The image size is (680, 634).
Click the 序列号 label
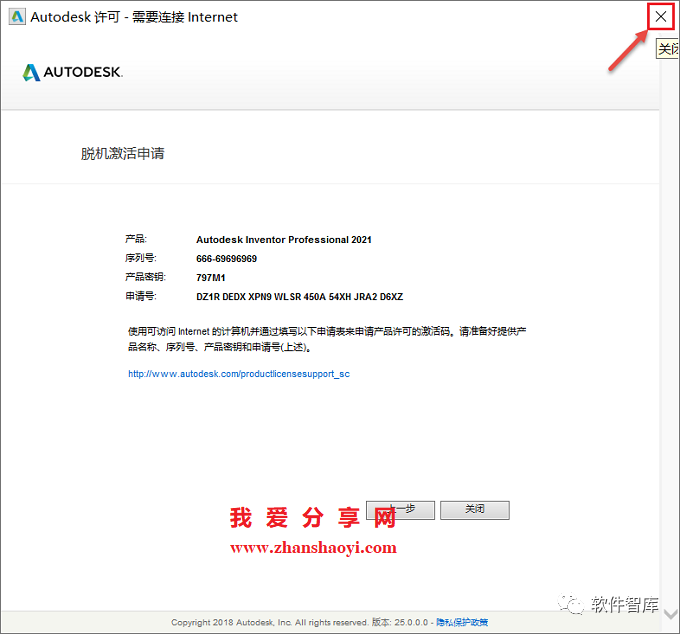tap(141, 258)
